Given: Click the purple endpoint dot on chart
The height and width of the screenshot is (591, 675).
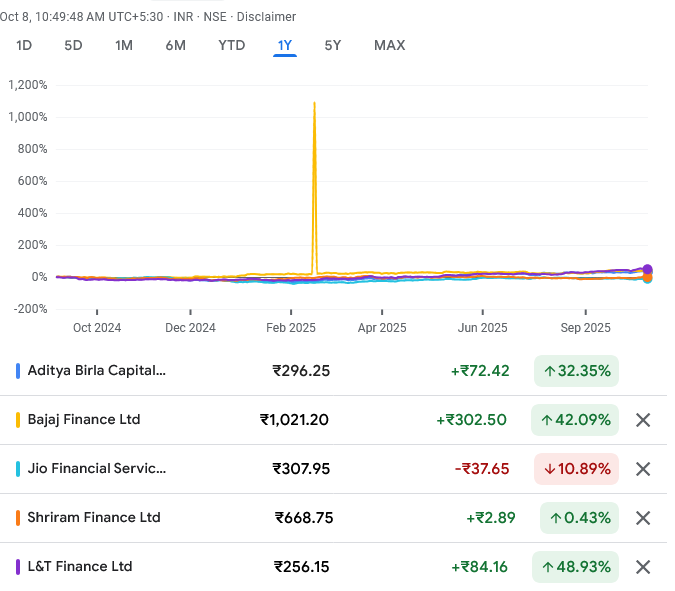Looking at the screenshot, I should pos(647,269).
